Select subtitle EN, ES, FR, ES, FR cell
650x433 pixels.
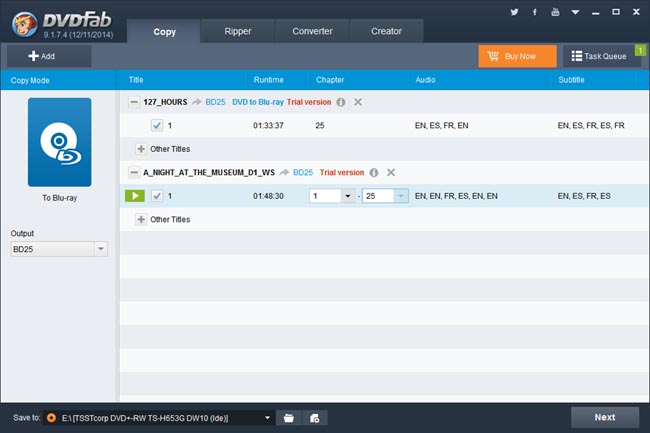(591, 125)
